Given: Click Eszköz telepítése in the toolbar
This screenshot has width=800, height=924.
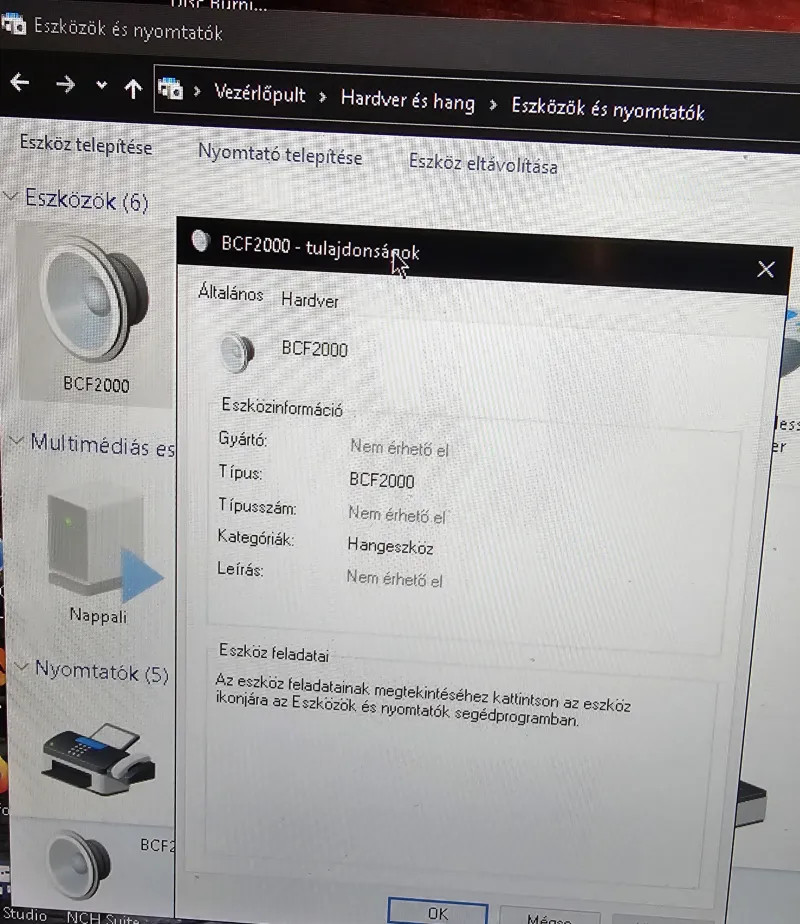Looking at the screenshot, I should [86, 146].
